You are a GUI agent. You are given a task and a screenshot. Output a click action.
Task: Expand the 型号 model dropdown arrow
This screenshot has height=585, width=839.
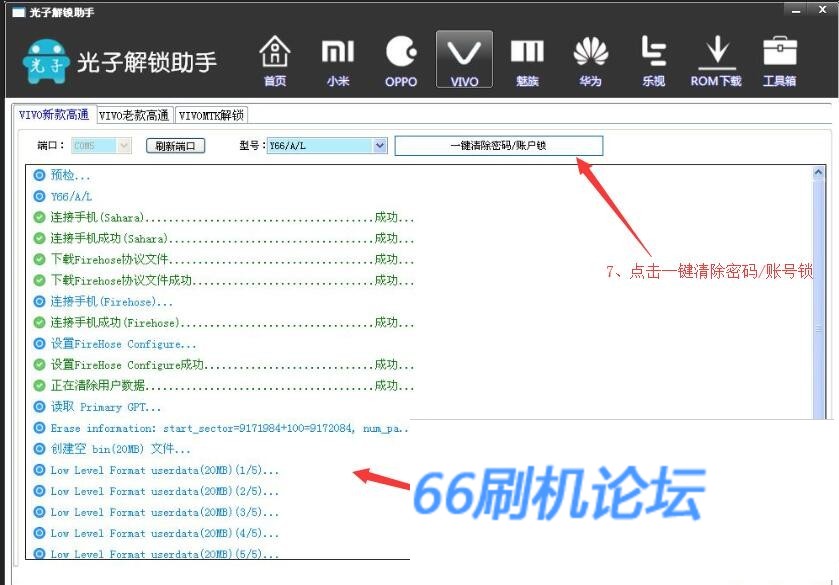(379, 146)
